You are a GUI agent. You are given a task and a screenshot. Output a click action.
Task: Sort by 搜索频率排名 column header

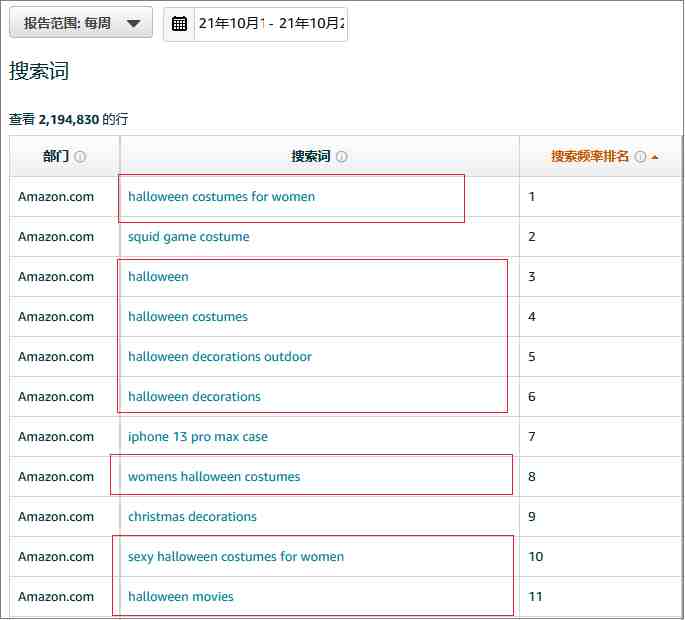pyautogui.click(x=590, y=156)
